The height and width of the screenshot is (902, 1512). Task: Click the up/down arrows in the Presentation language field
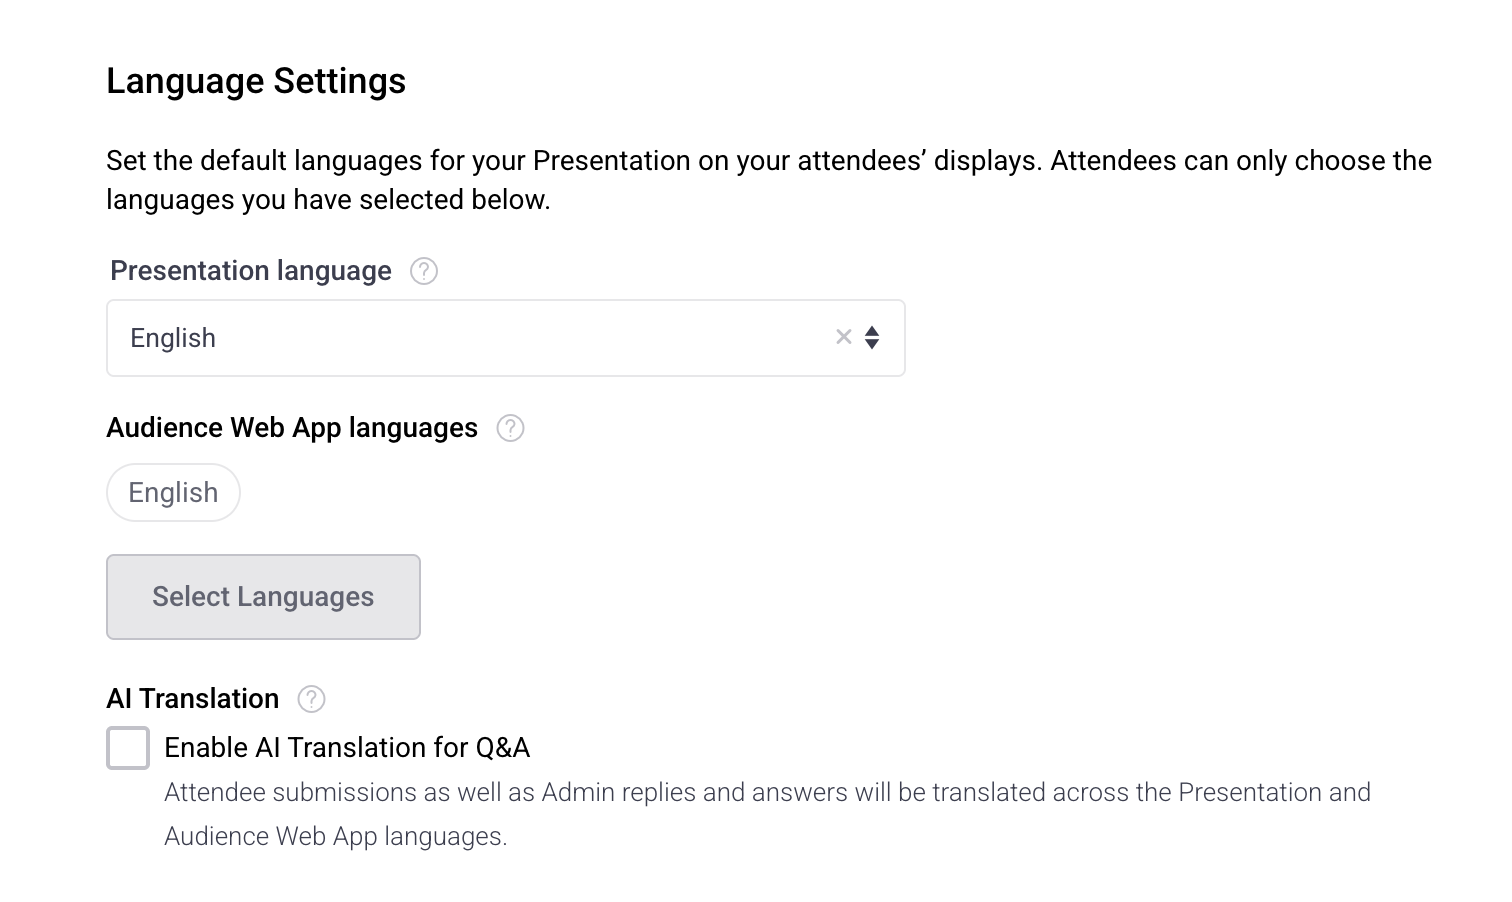pos(872,338)
